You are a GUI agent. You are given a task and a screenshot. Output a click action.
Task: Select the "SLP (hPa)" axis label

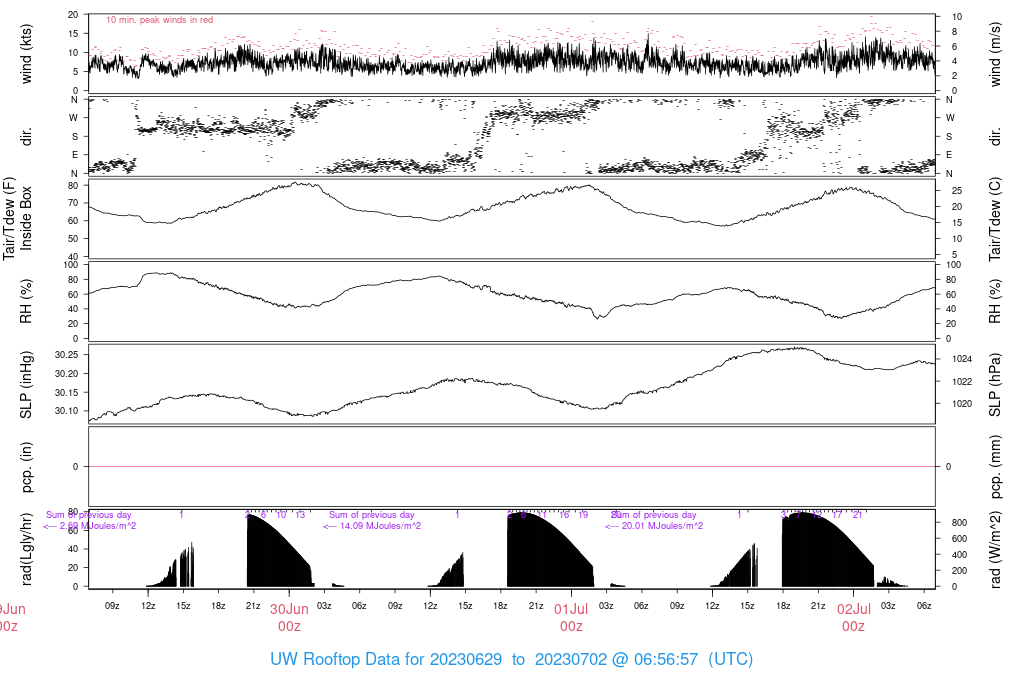[x=995, y=385]
